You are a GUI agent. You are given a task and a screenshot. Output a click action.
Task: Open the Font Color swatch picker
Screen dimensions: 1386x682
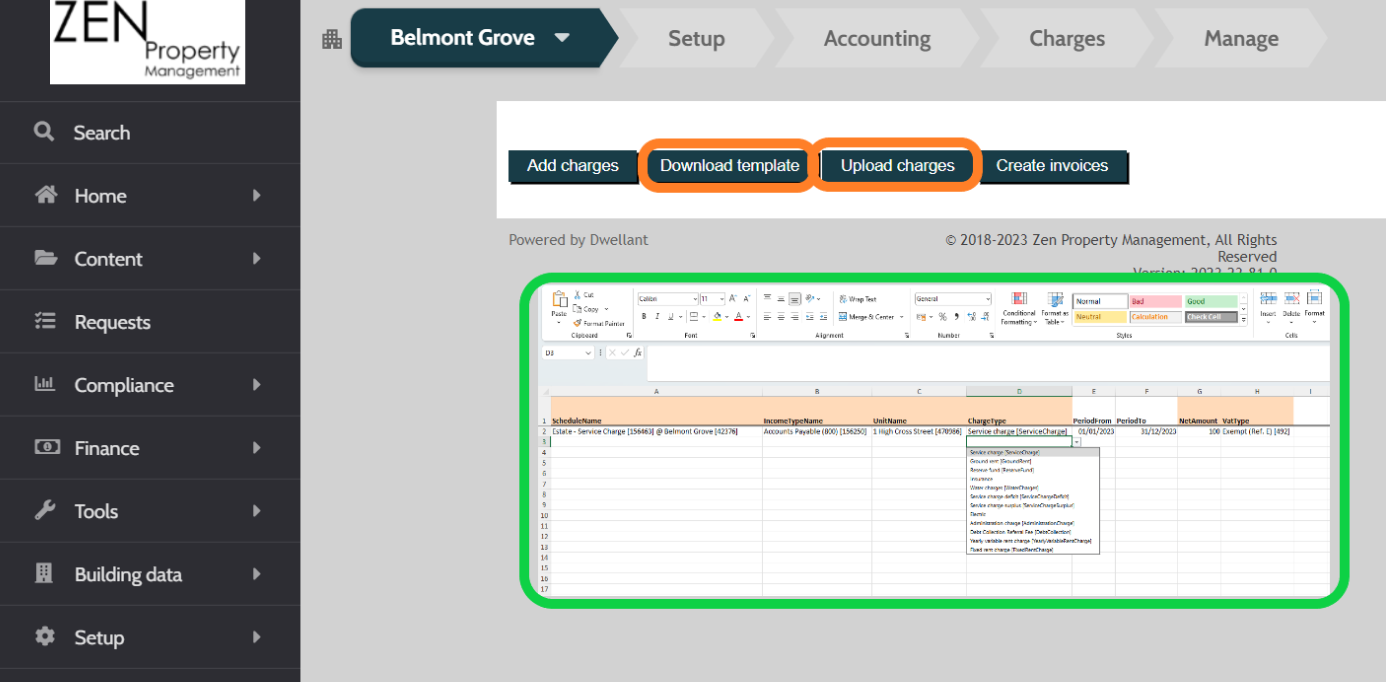738,316
